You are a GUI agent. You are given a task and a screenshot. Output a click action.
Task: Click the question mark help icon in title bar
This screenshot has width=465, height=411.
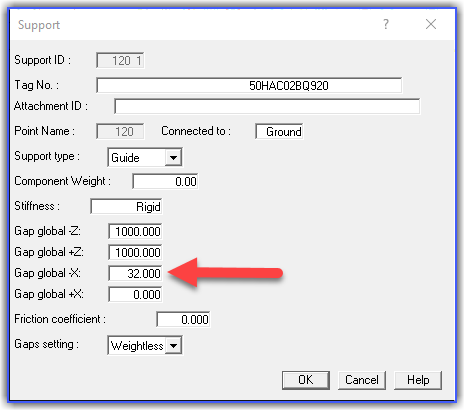[386, 24]
